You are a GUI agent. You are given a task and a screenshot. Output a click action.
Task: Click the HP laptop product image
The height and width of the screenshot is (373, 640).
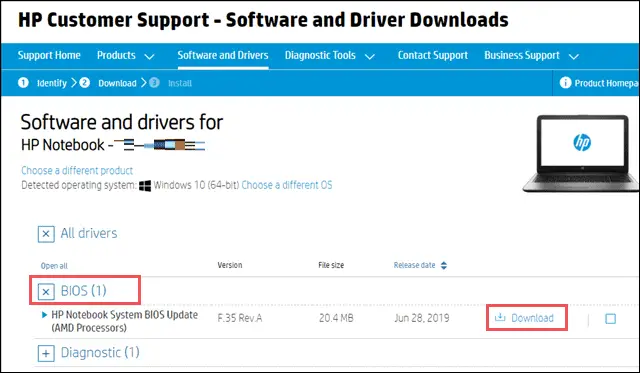pyautogui.click(x=581, y=153)
